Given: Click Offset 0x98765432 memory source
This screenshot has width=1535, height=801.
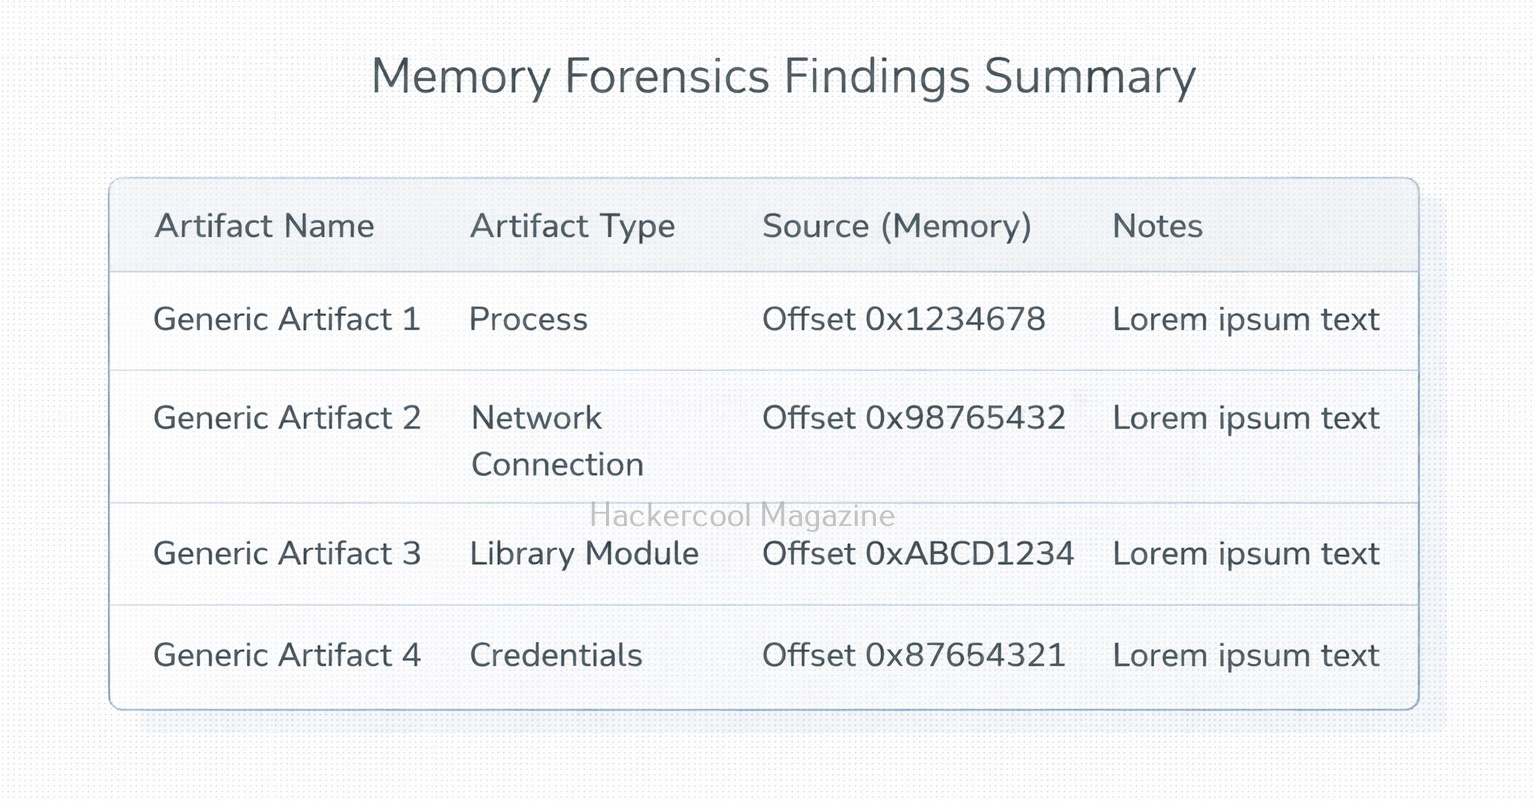Looking at the screenshot, I should tap(913, 418).
